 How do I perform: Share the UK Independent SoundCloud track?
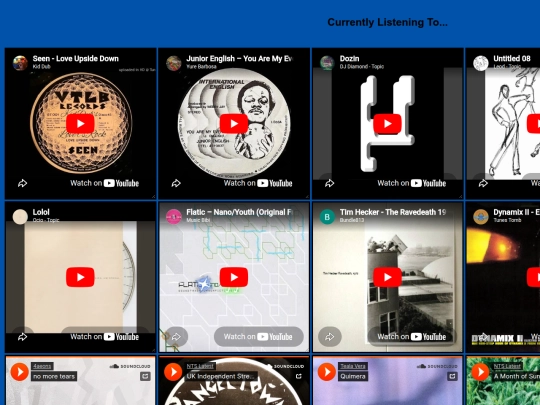(299, 376)
